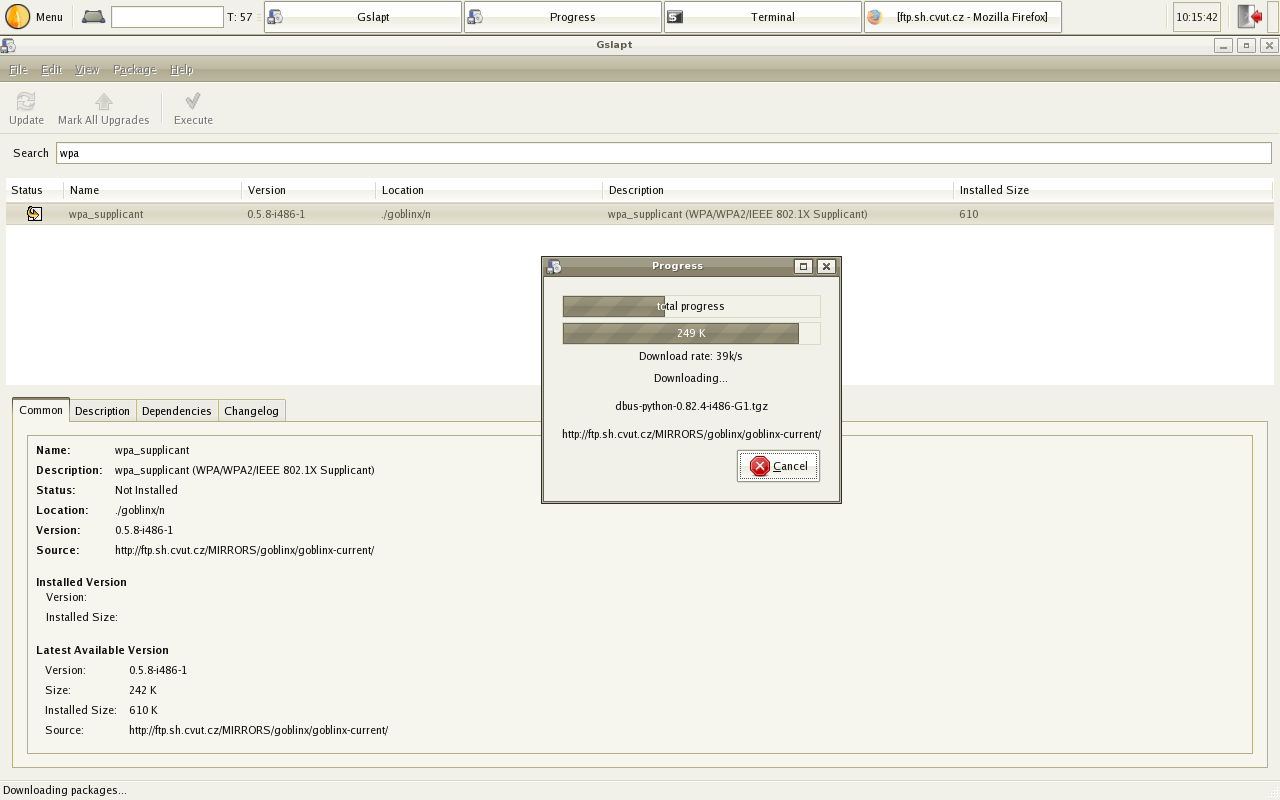
Task: Switch to Gslapt in the taskbar
Action: click(363, 17)
